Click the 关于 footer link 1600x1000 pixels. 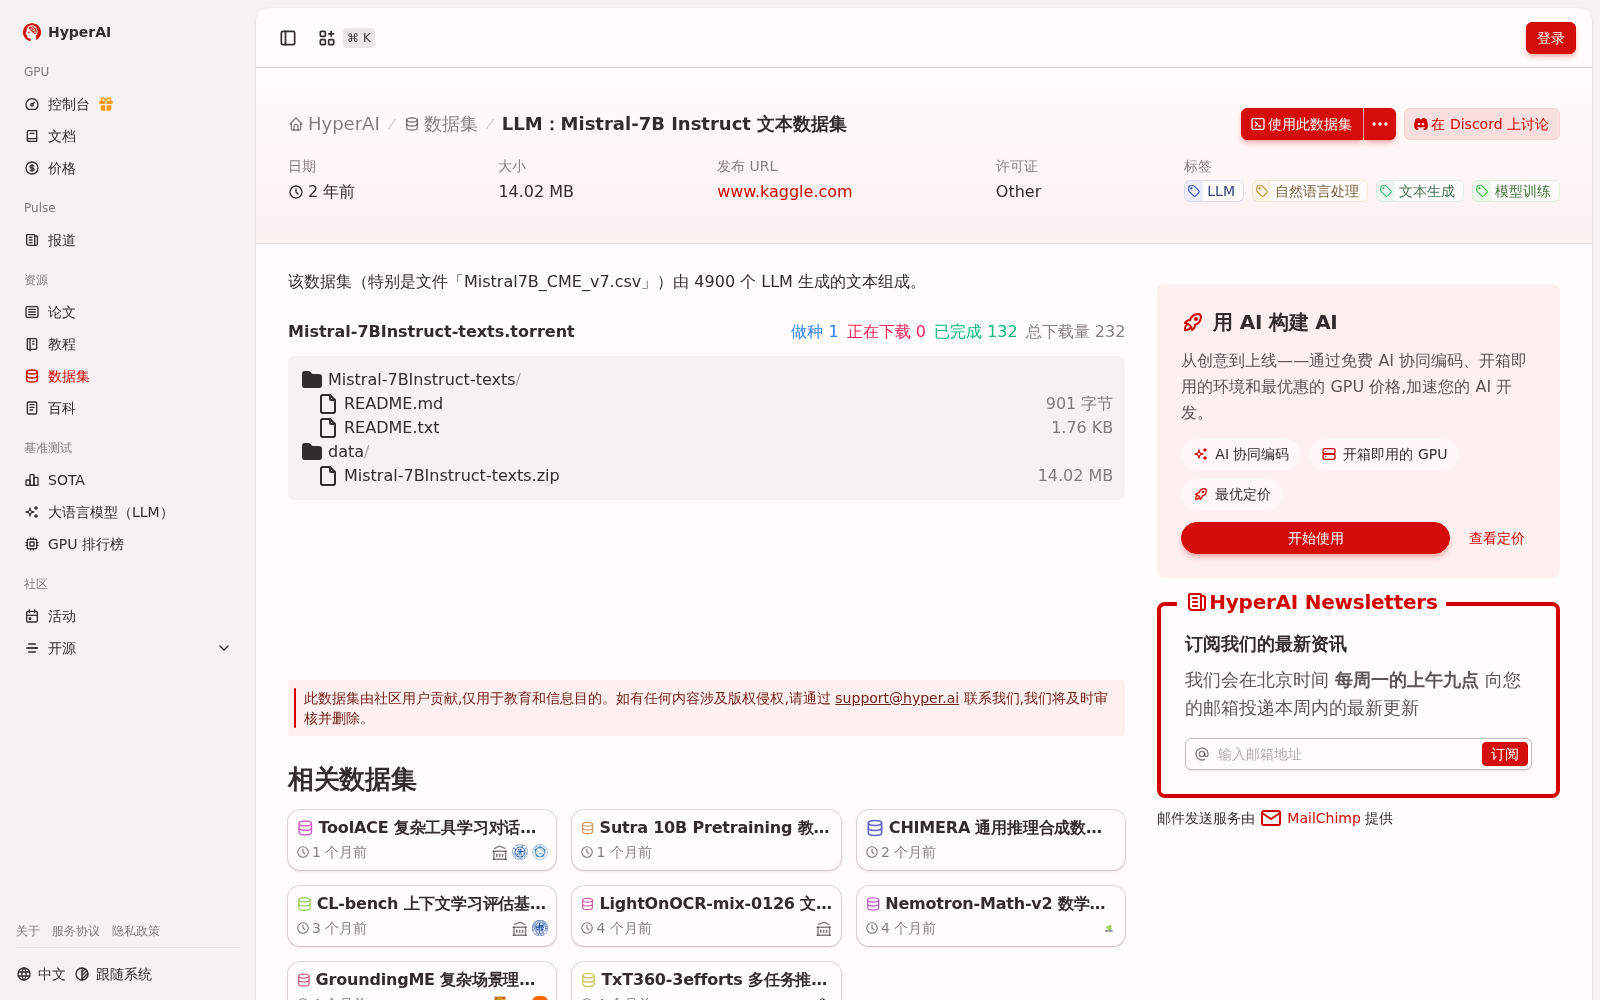[28, 931]
